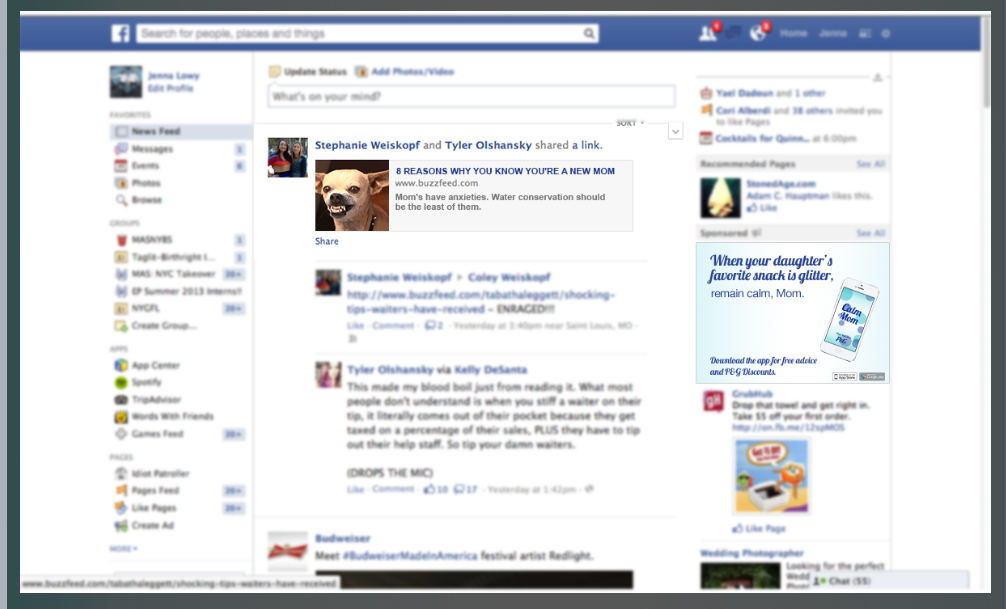The width and height of the screenshot is (1006, 609).
Task: Open Photos via its camera icon
Action: [x=124, y=184]
